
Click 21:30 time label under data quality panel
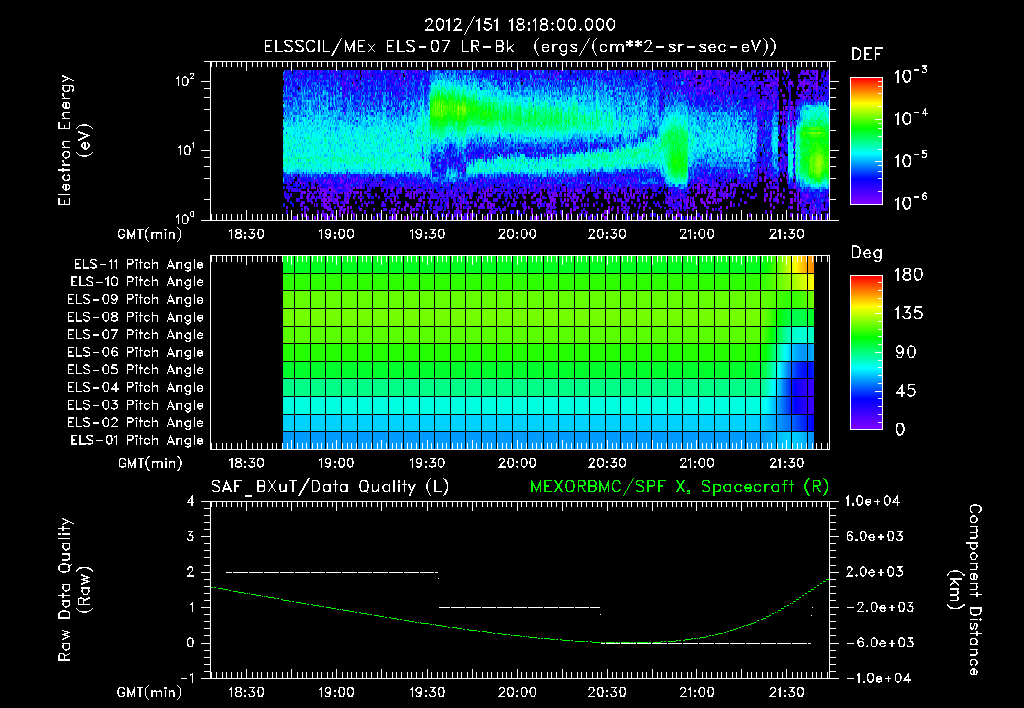click(786, 692)
